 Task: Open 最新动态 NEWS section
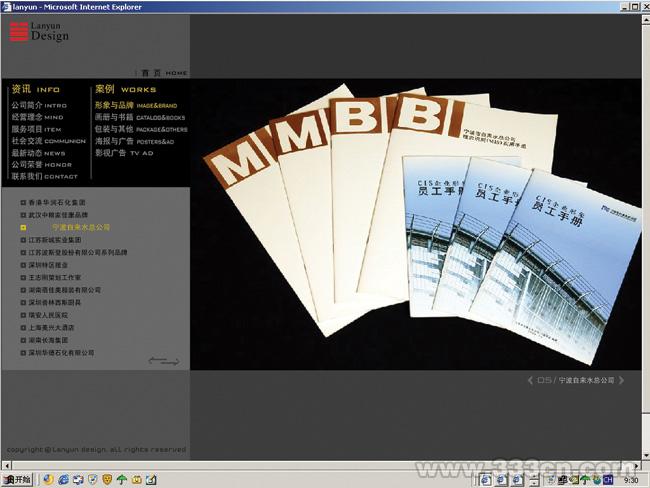click(x=39, y=153)
